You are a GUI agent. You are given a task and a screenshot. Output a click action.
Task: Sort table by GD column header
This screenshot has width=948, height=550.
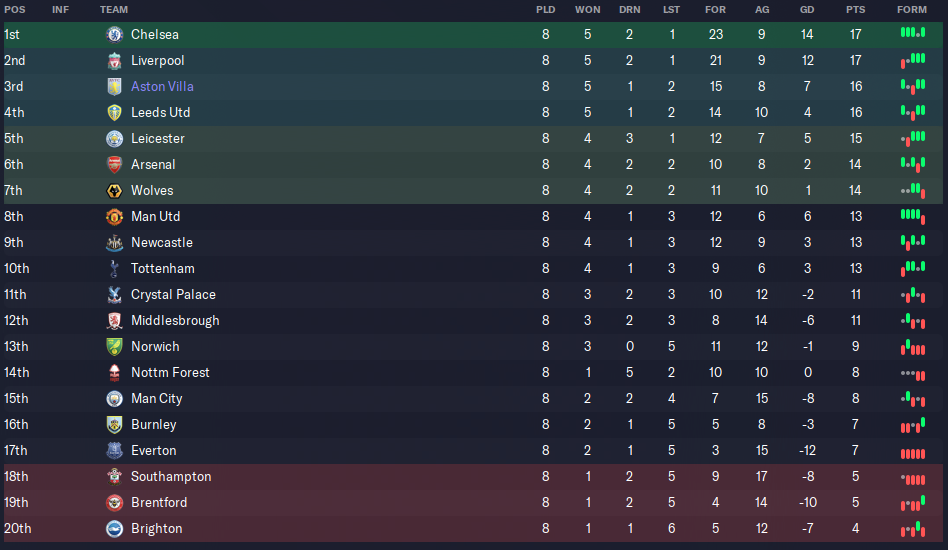tap(807, 10)
